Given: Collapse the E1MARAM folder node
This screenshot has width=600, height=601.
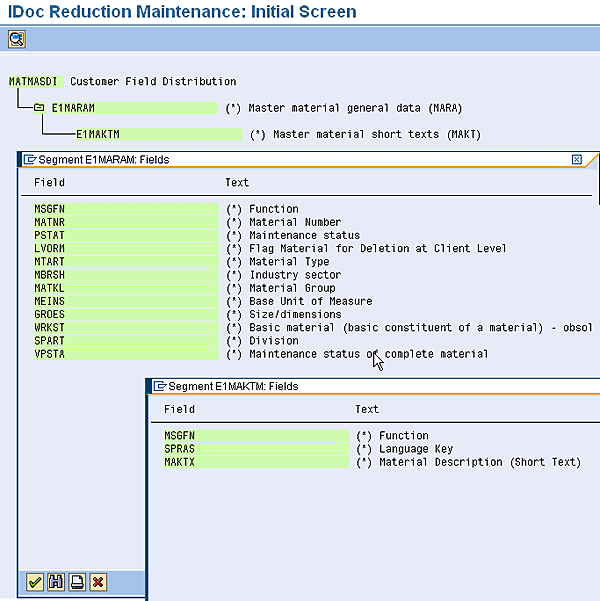Looking at the screenshot, I should point(38,108).
